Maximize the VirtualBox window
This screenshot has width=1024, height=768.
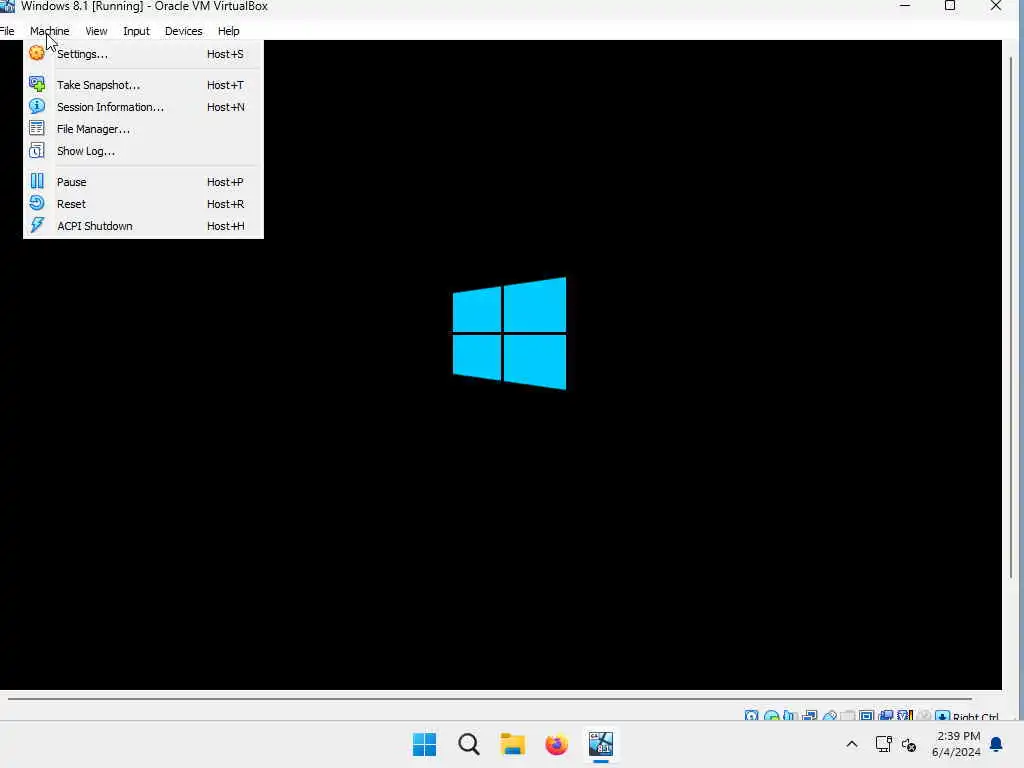(x=950, y=6)
